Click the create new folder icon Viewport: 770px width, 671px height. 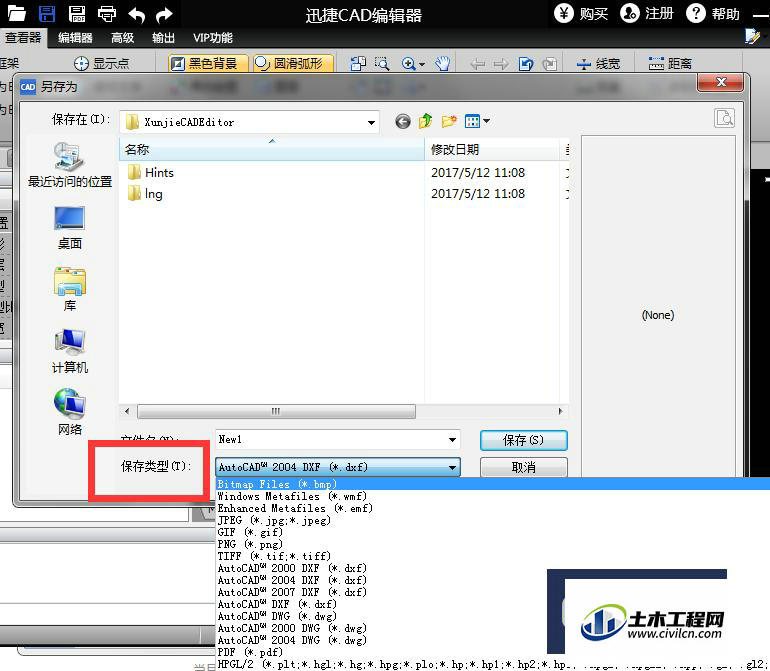[x=449, y=121]
